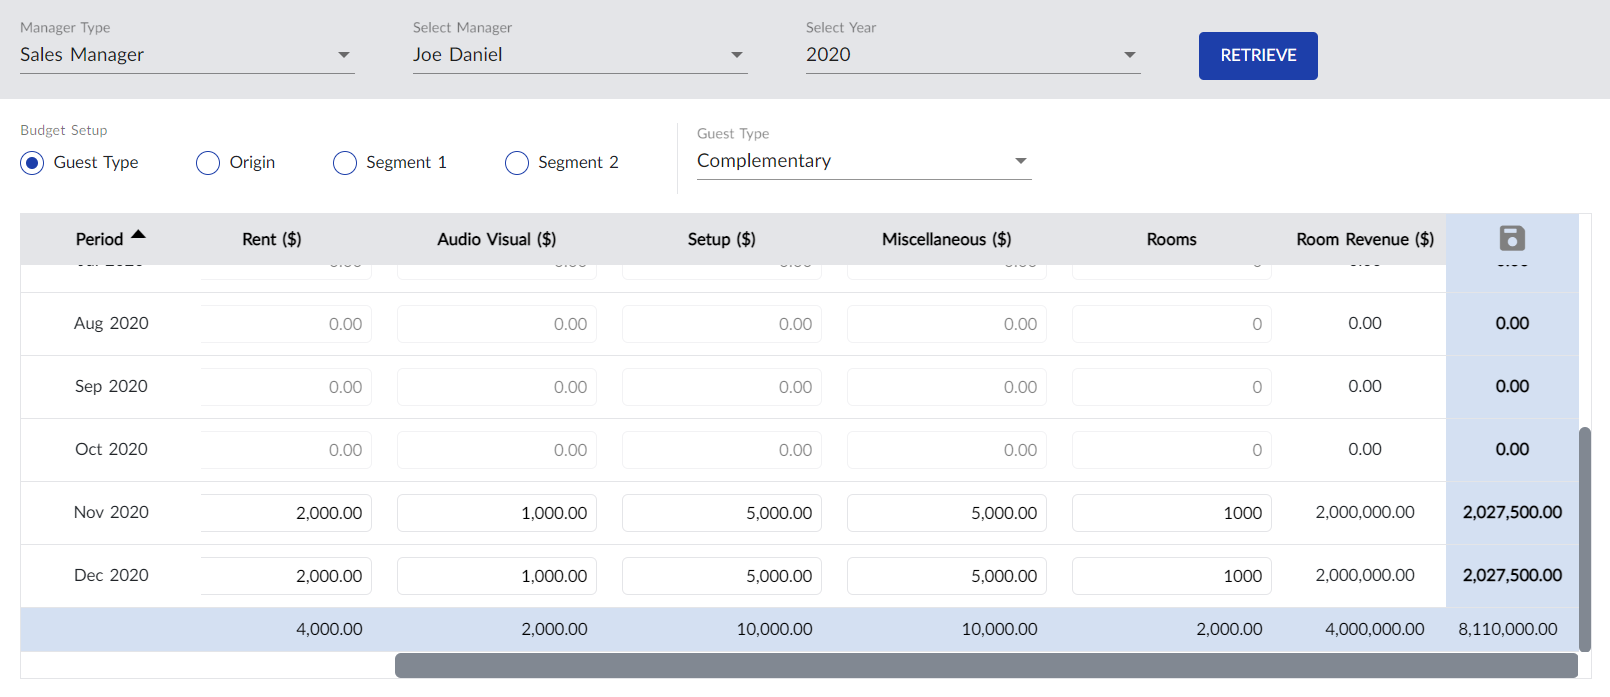
Task: Edit the Miscellaneous field for Nov 2020
Action: coord(947,513)
